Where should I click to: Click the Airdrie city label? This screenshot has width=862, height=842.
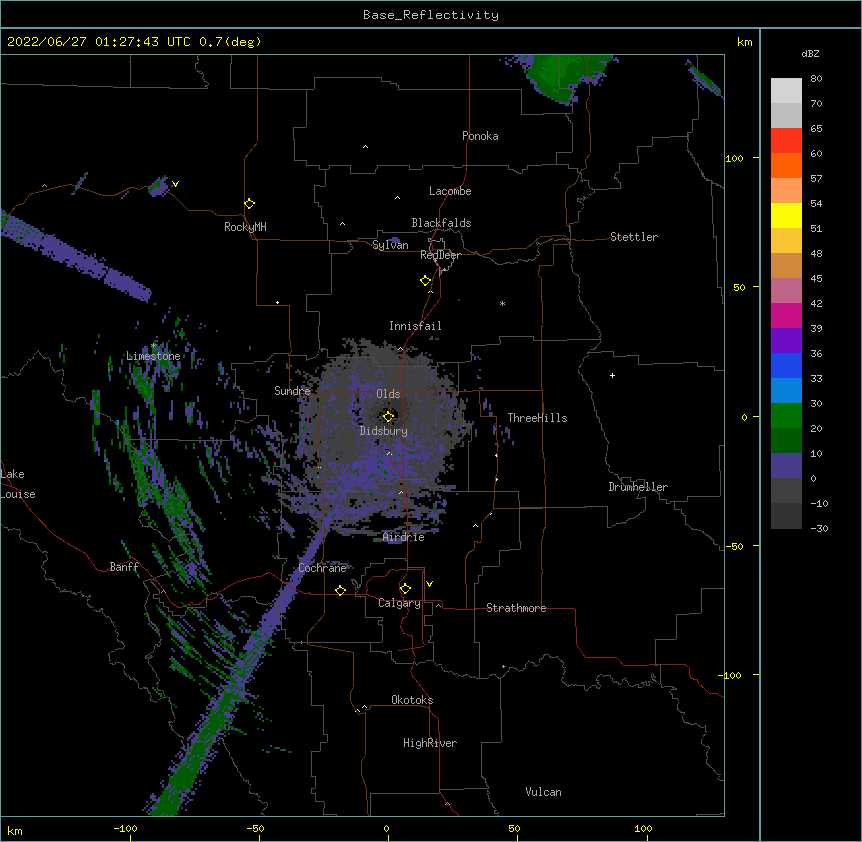tap(403, 538)
